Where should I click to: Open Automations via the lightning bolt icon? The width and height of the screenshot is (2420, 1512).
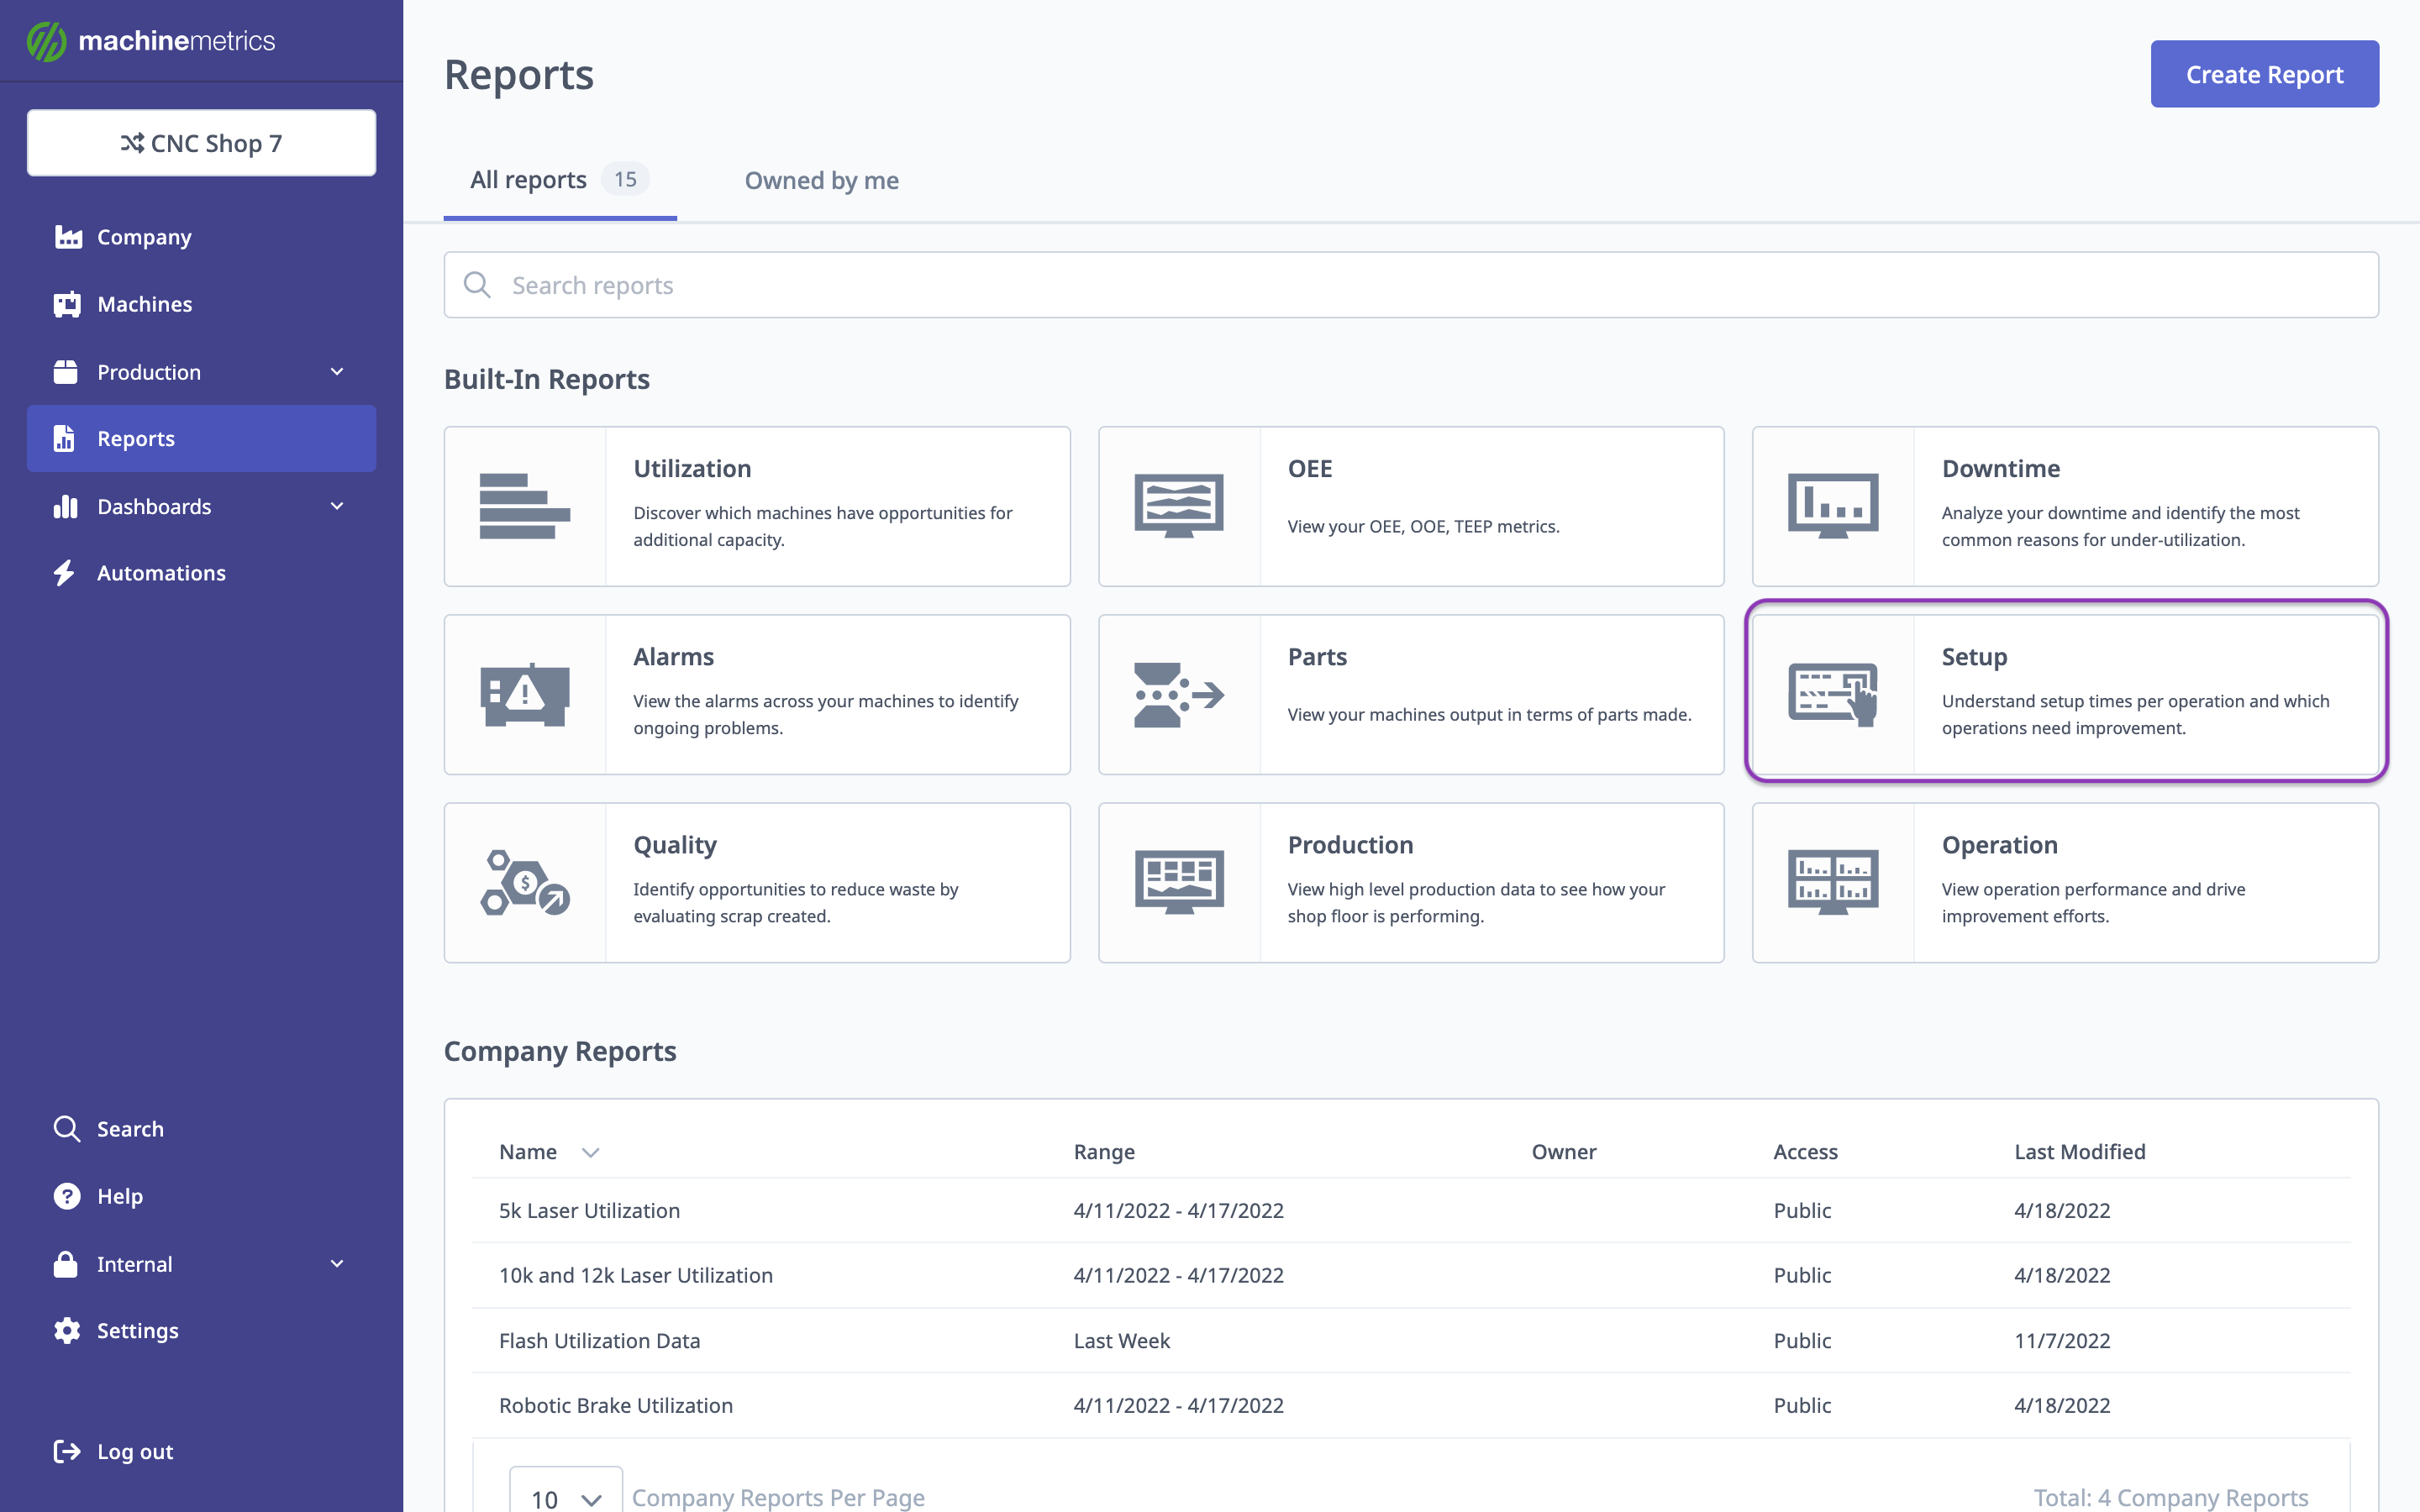click(66, 572)
